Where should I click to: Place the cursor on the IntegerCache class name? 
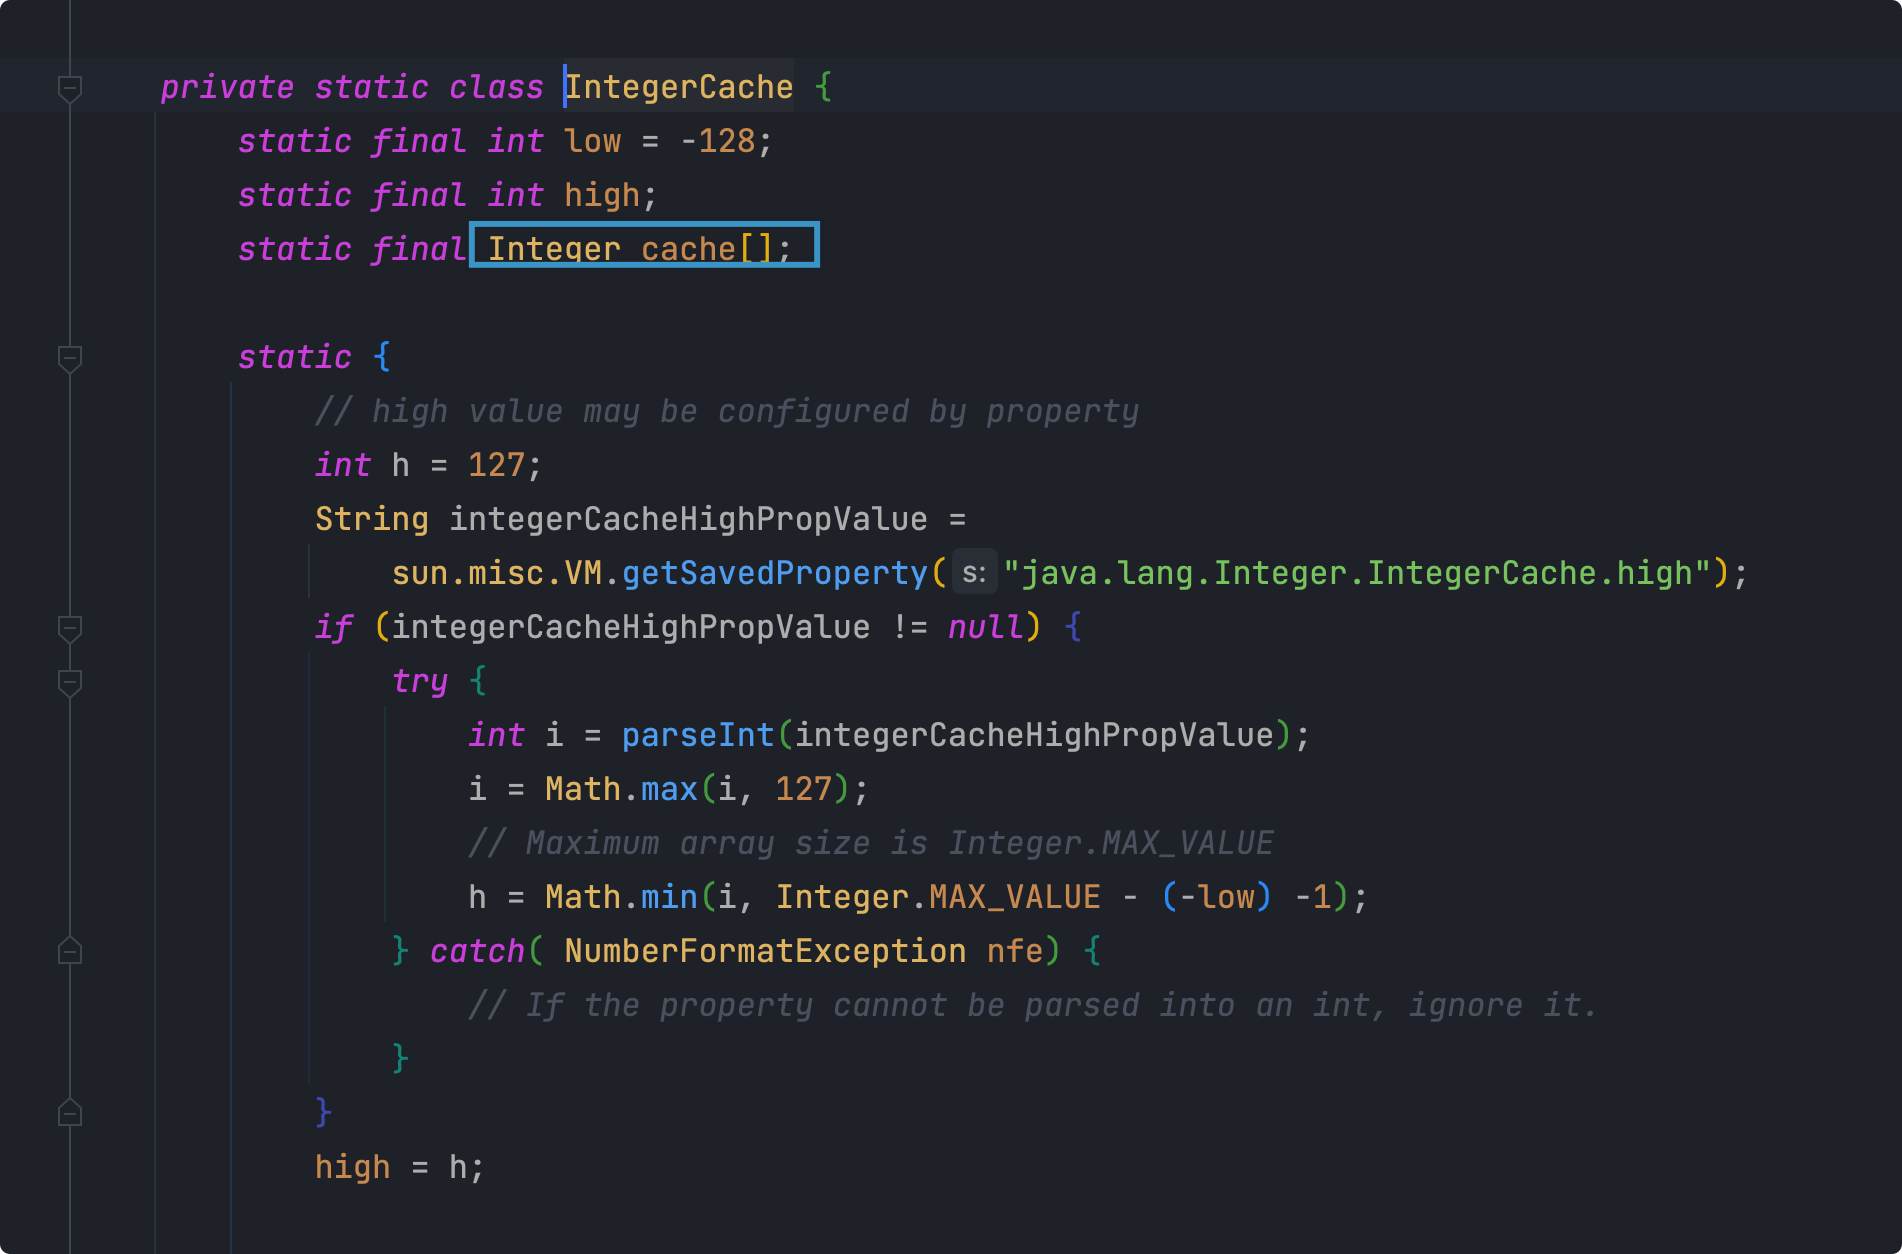(x=680, y=87)
